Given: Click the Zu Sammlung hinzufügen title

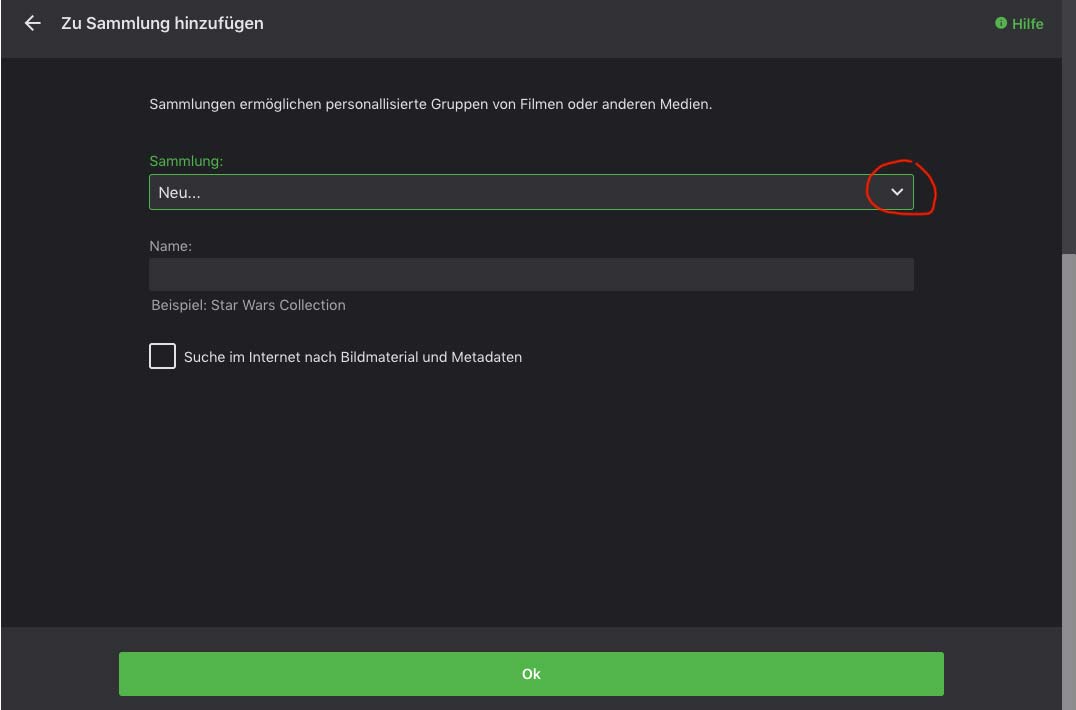Looking at the screenshot, I should coord(163,23).
